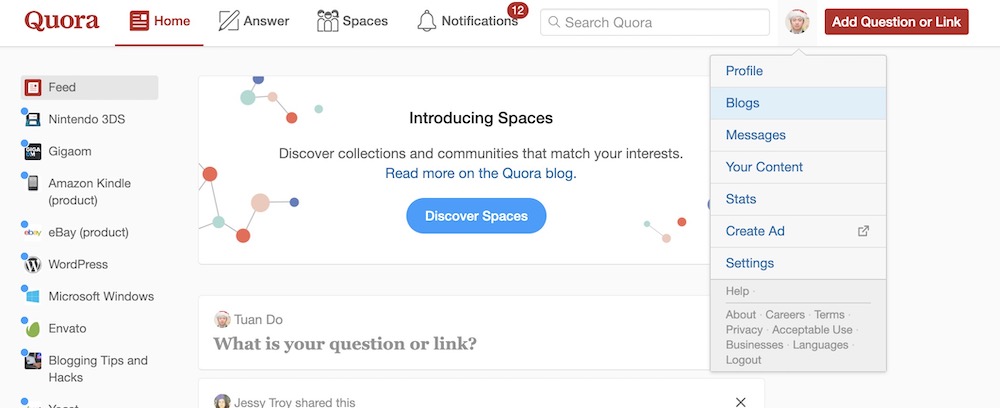The image size is (1000, 408).
Task: Open Read more on the Quora blog link
Action: [x=480, y=173]
